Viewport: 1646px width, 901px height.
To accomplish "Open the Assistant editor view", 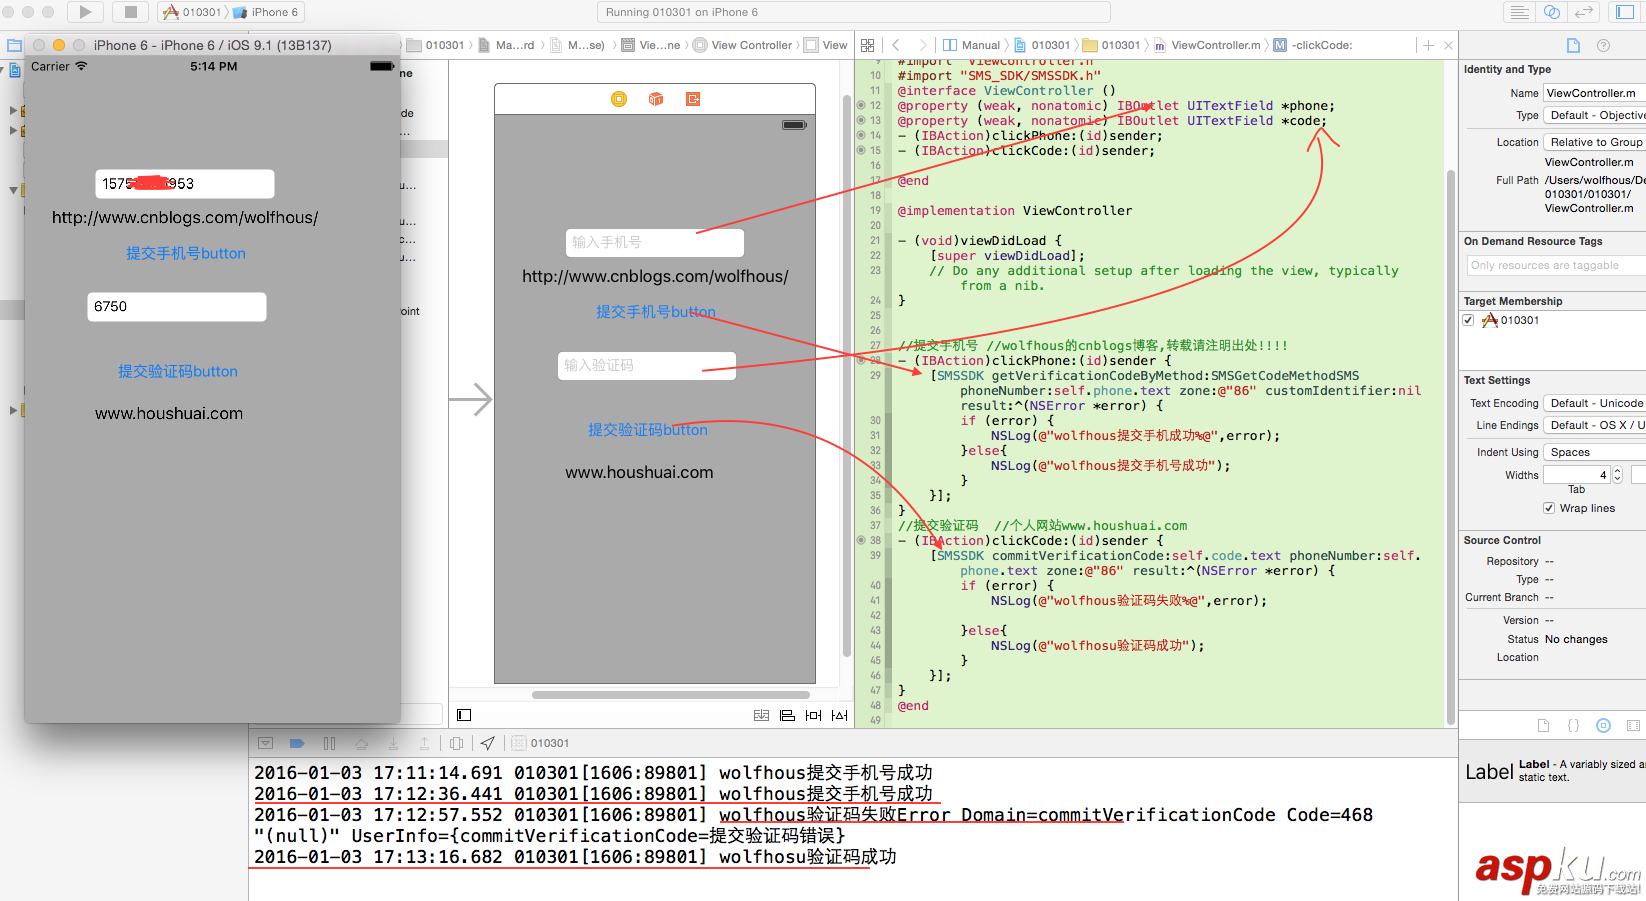I will coord(1551,12).
